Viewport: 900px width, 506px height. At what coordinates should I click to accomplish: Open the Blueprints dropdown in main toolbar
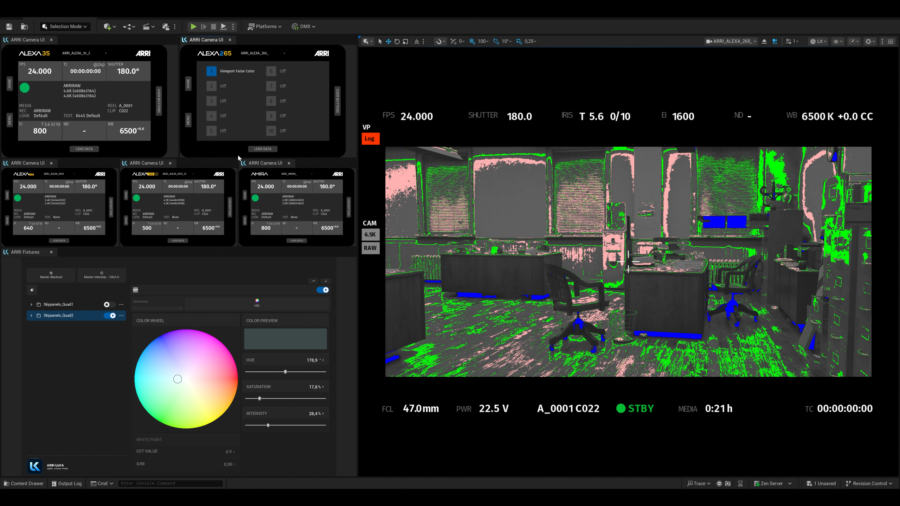(x=129, y=26)
